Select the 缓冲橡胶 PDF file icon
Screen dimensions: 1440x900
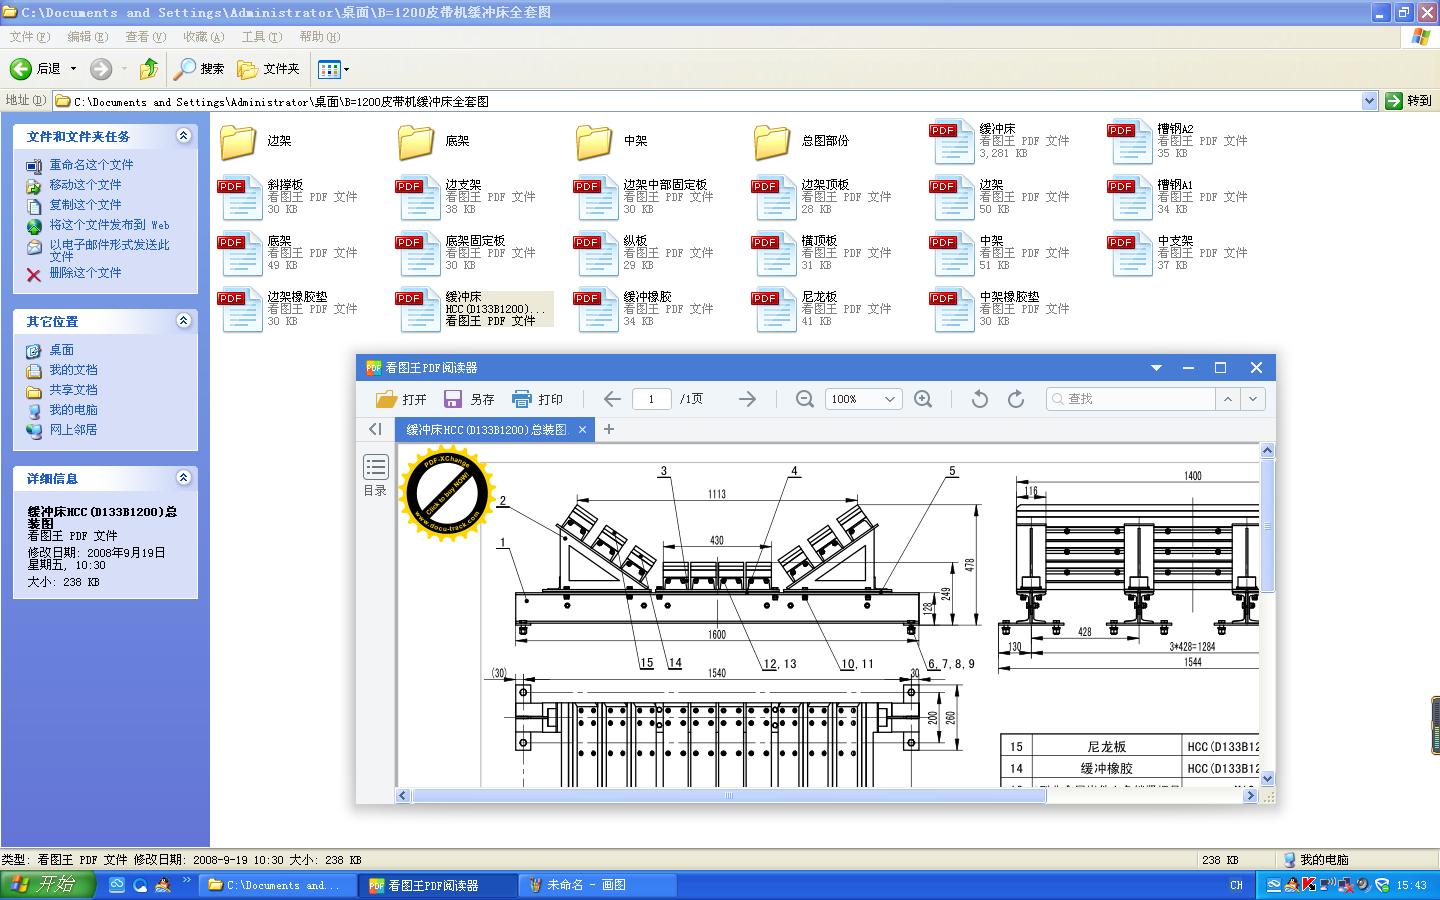pyautogui.click(x=596, y=310)
